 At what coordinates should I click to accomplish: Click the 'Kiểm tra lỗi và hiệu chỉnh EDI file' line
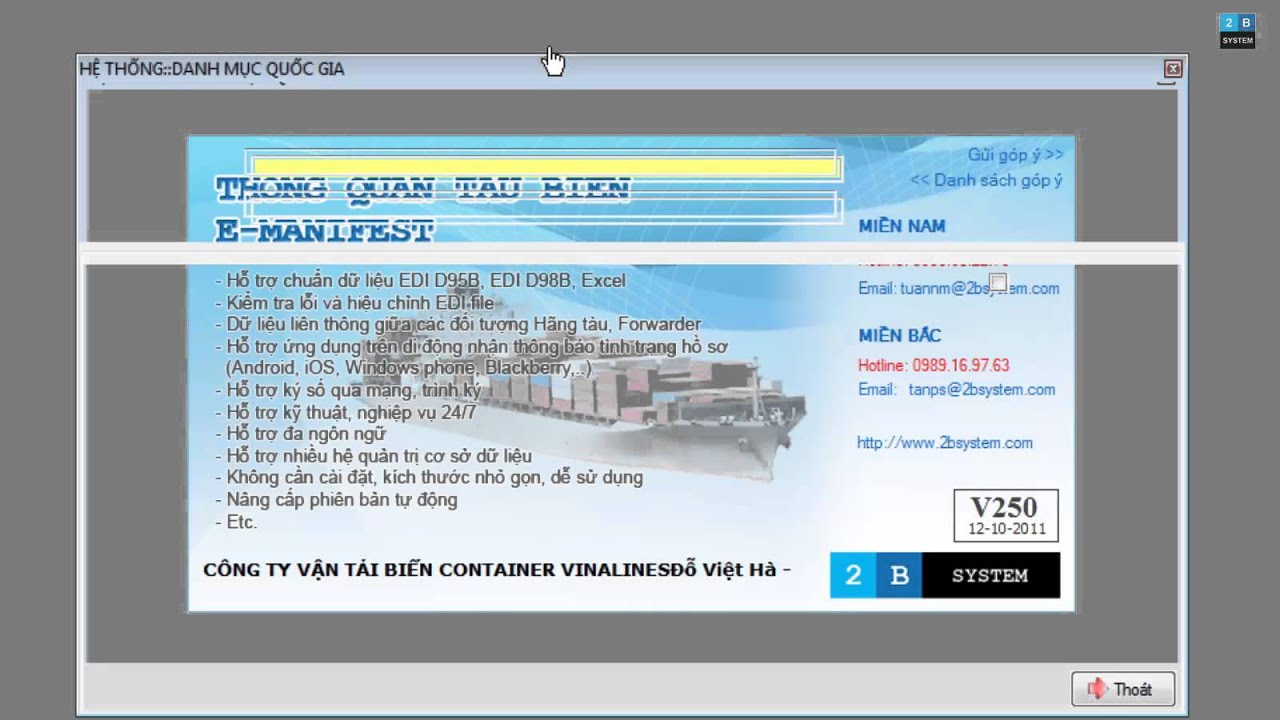coord(354,302)
